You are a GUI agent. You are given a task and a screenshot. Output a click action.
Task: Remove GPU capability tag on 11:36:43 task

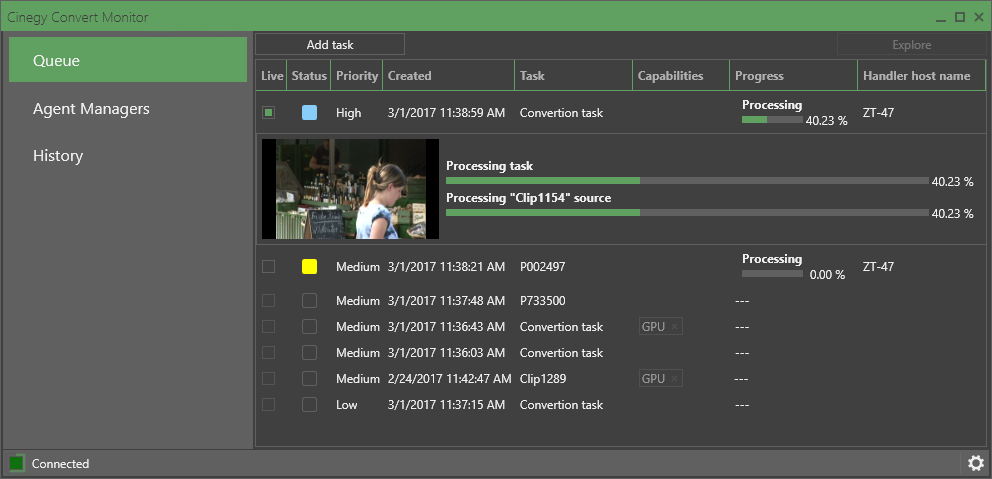[674, 327]
